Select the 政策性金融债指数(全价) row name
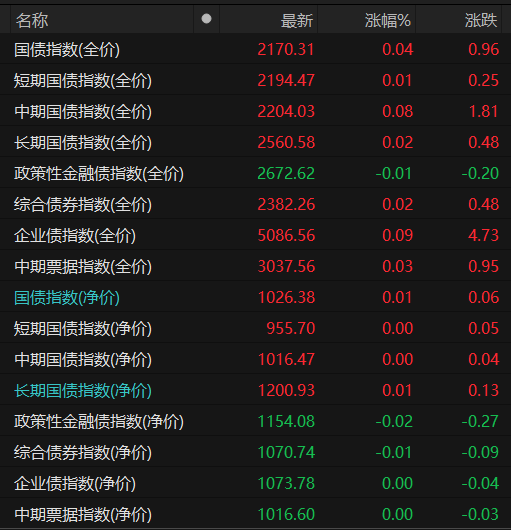Viewport: 511px width, 530px height. pyautogui.click(x=99, y=174)
